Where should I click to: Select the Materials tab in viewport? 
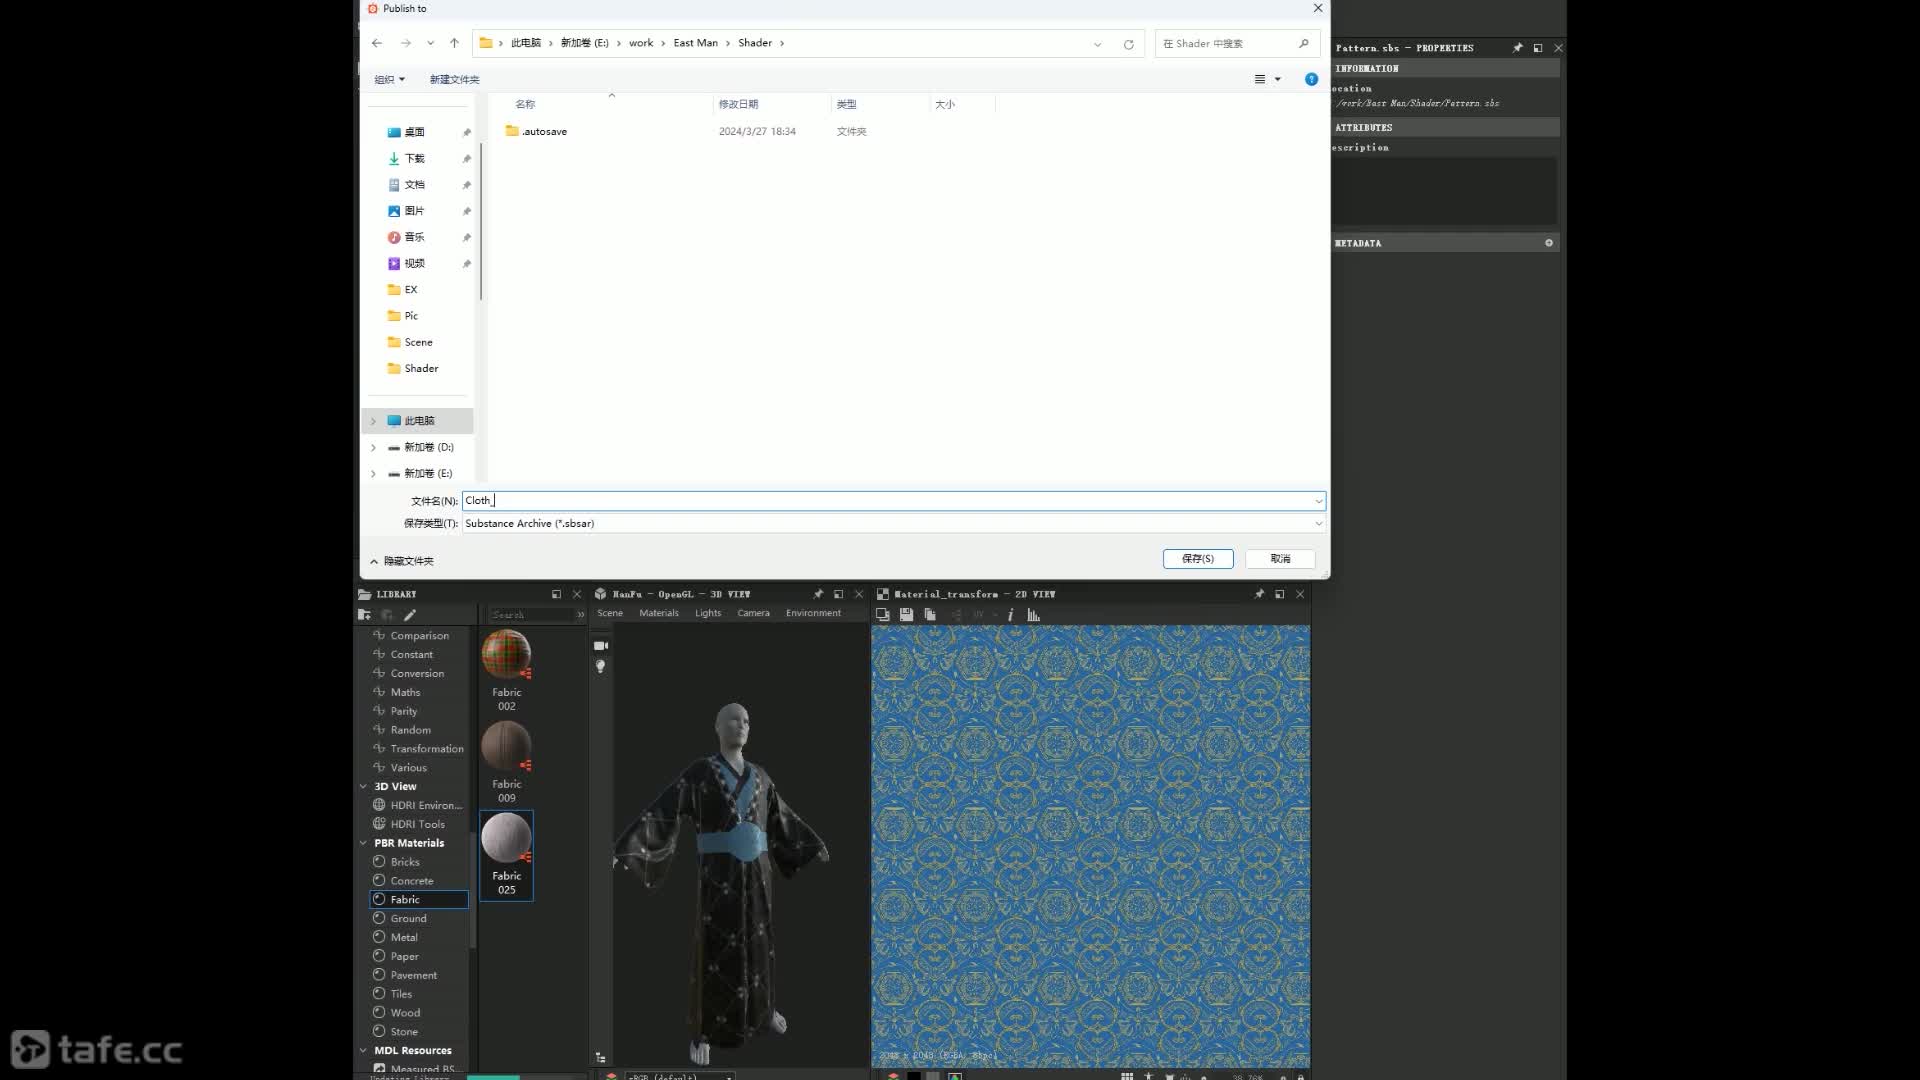tap(657, 611)
